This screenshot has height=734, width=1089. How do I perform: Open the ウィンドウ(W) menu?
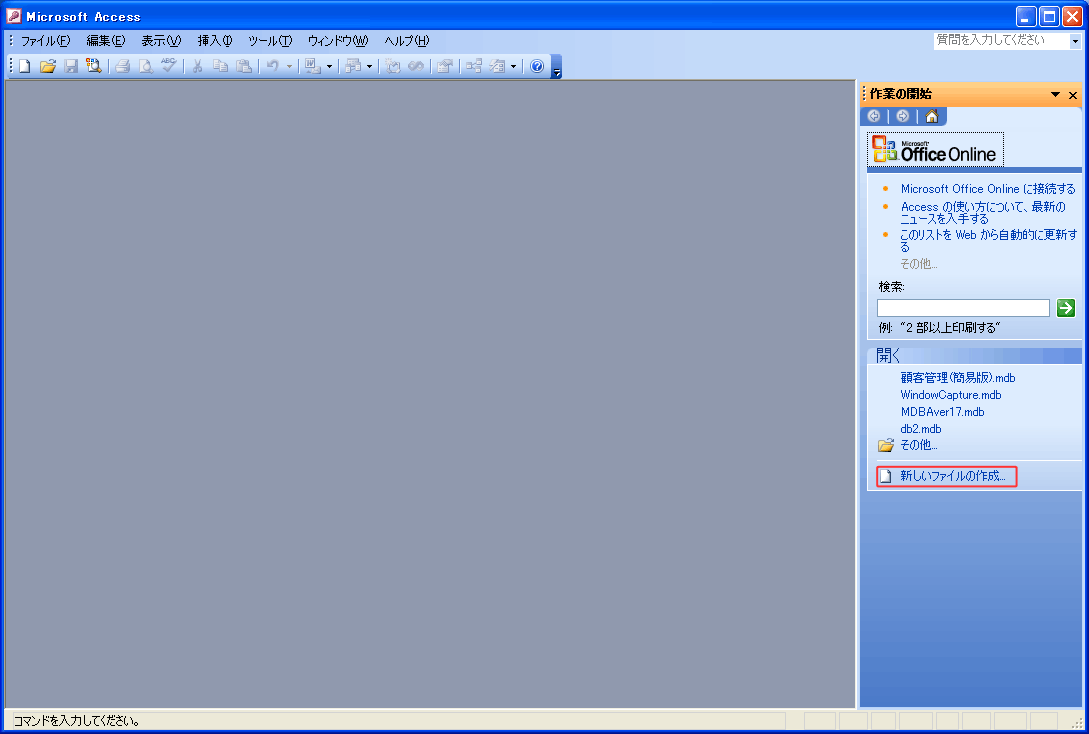click(x=338, y=41)
